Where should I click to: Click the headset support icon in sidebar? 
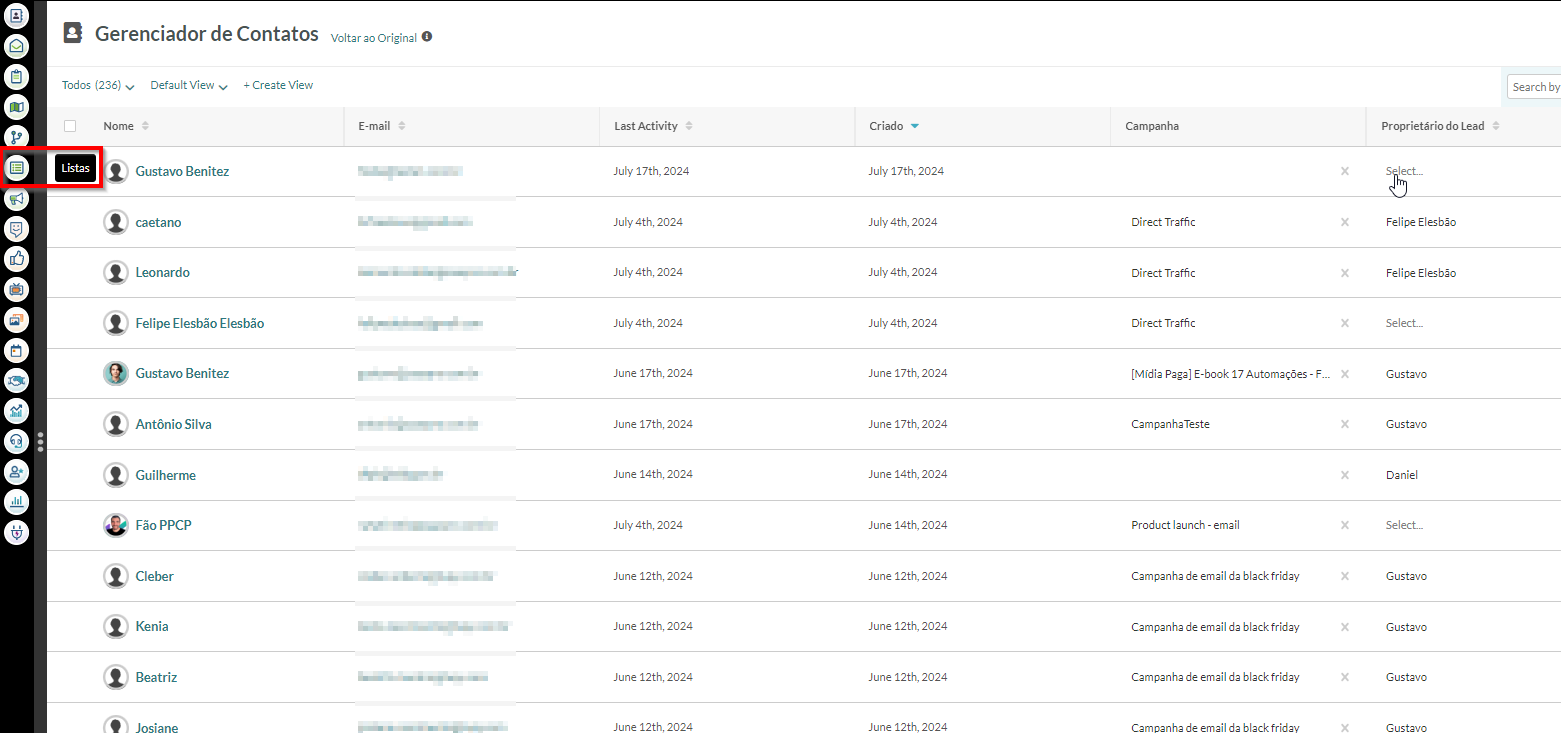17,441
